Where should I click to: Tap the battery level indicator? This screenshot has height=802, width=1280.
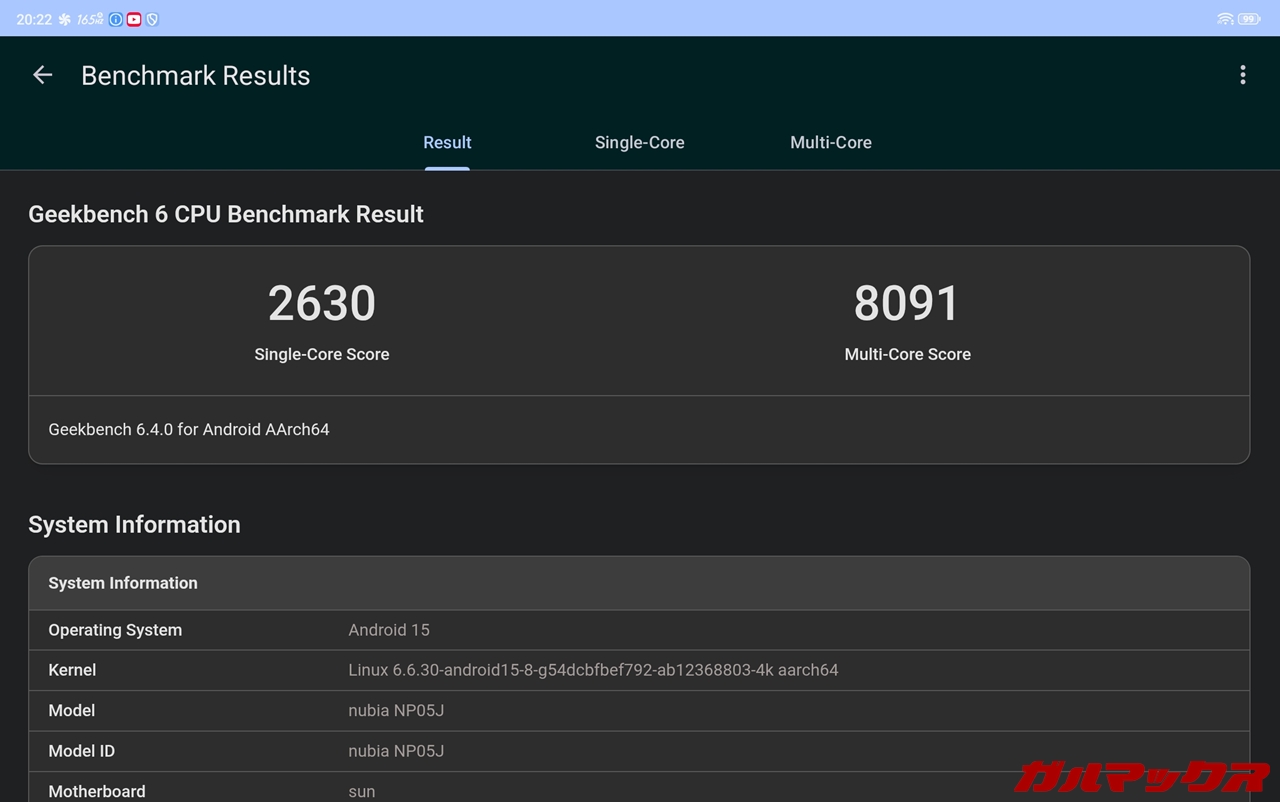(x=1249, y=19)
